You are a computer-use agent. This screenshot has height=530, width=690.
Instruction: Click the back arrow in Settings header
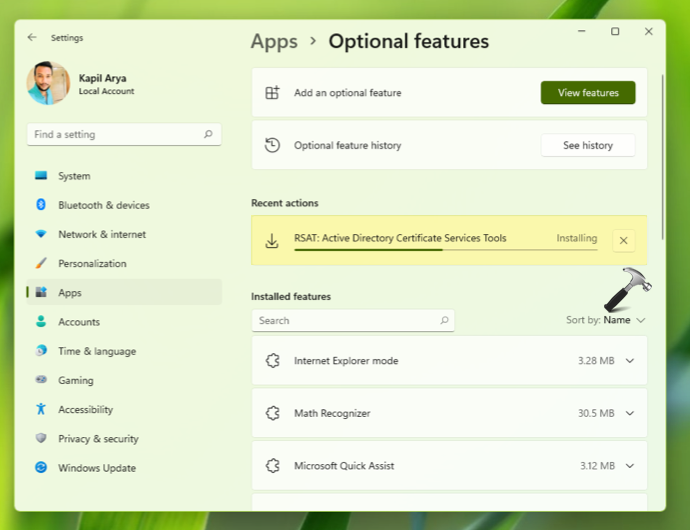(x=32, y=38)
